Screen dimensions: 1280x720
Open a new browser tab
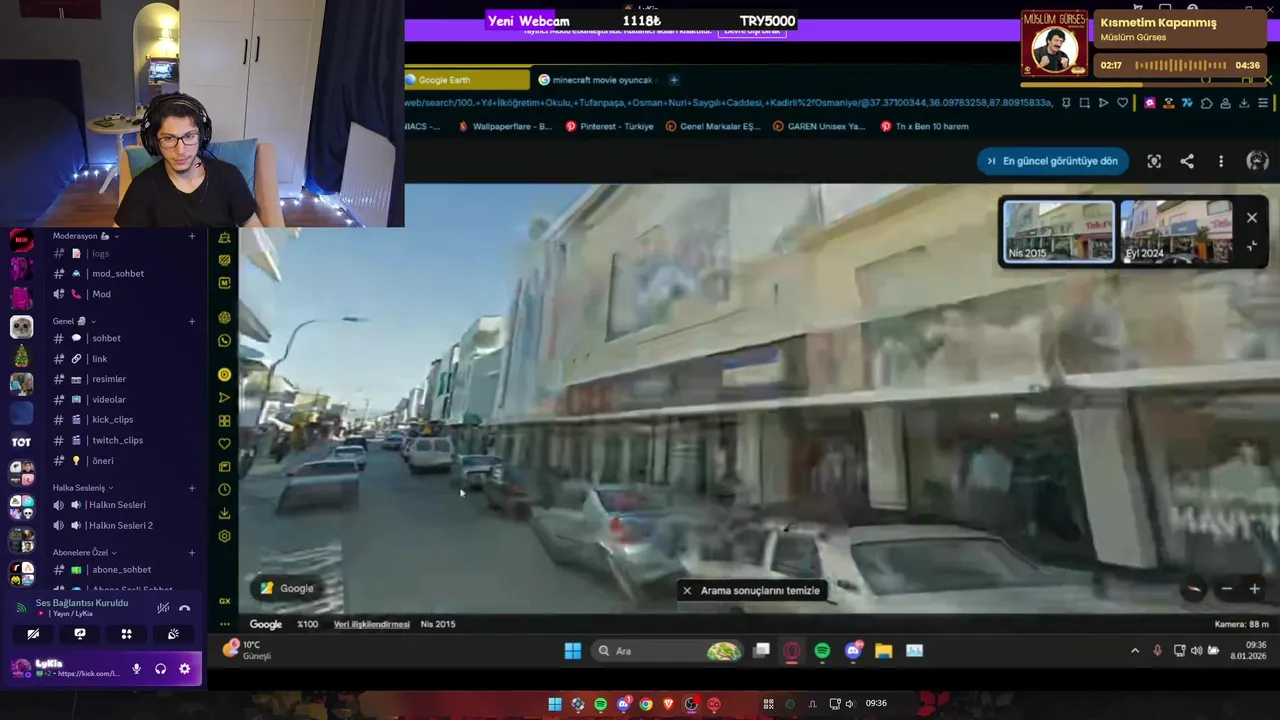tap(674, 80)
